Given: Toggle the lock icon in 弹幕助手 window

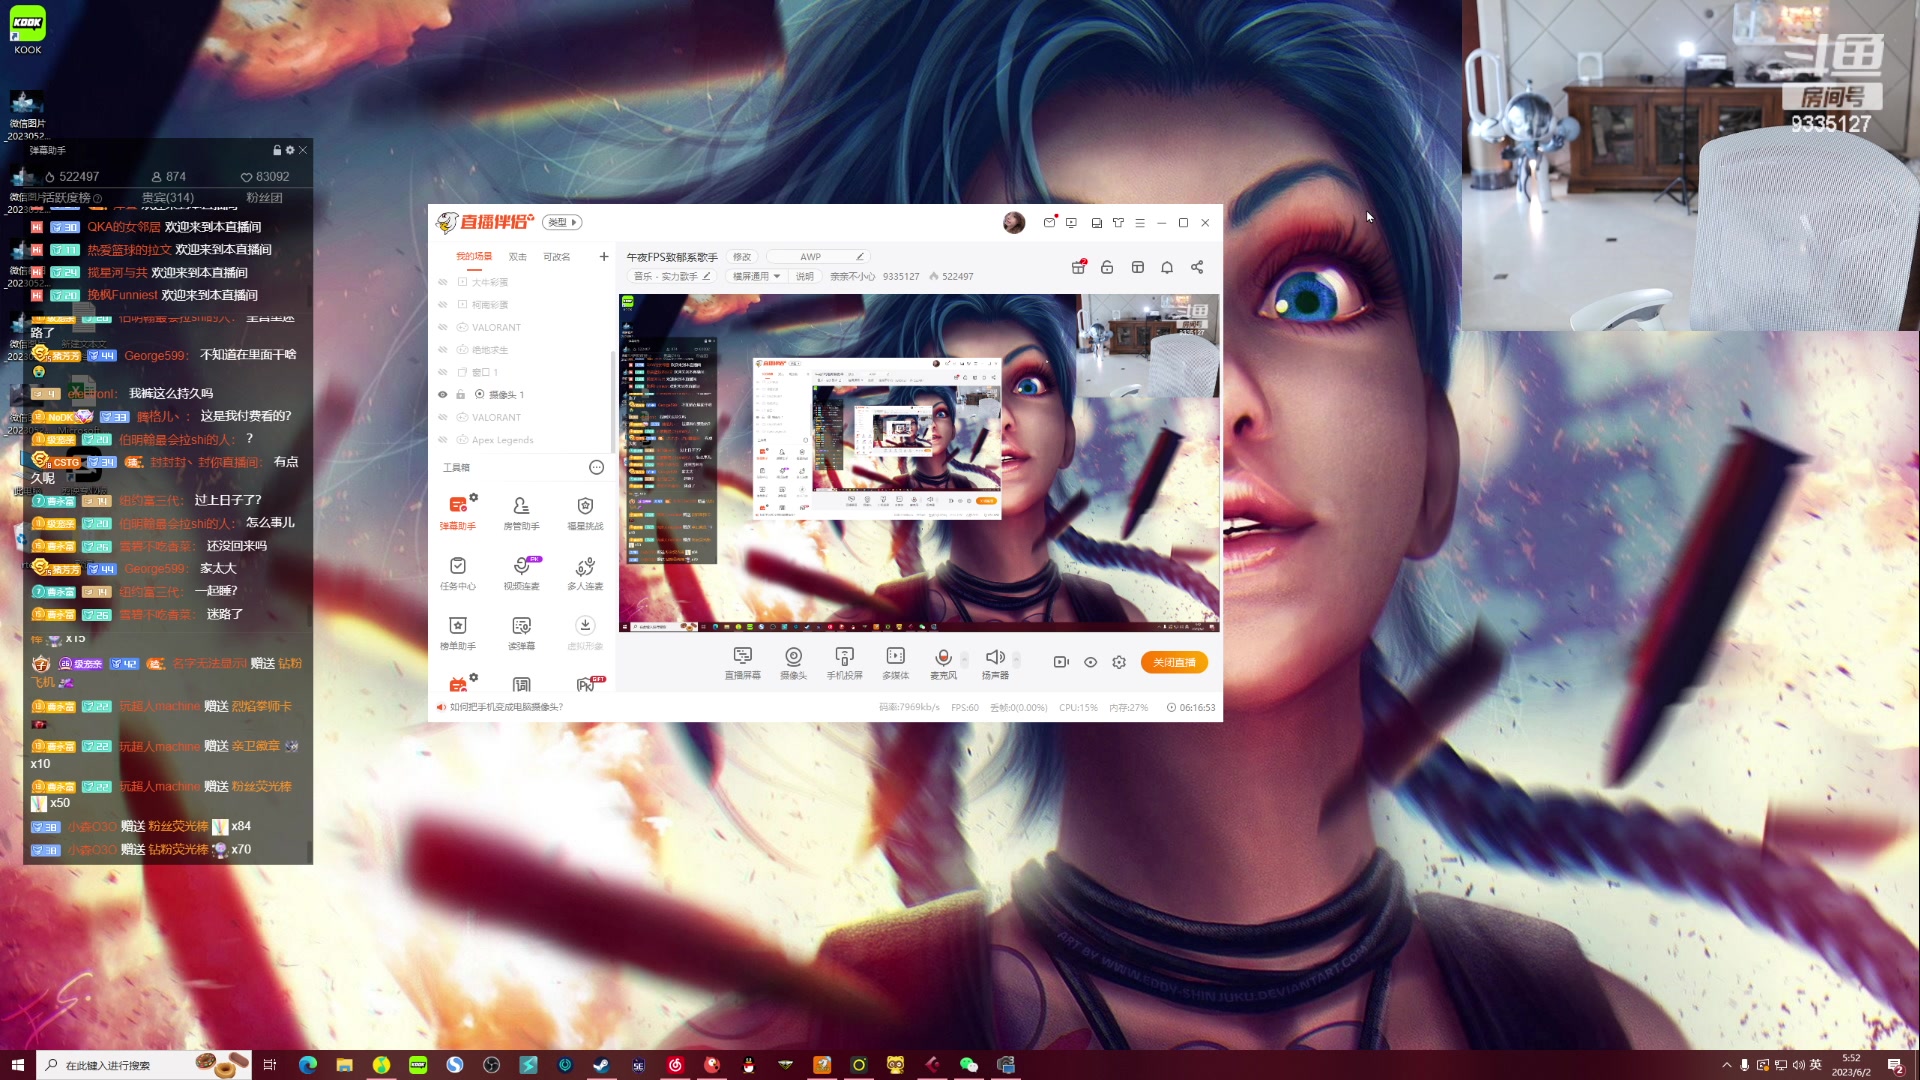Looking at the screenshot, I should [x=277, y=150].
